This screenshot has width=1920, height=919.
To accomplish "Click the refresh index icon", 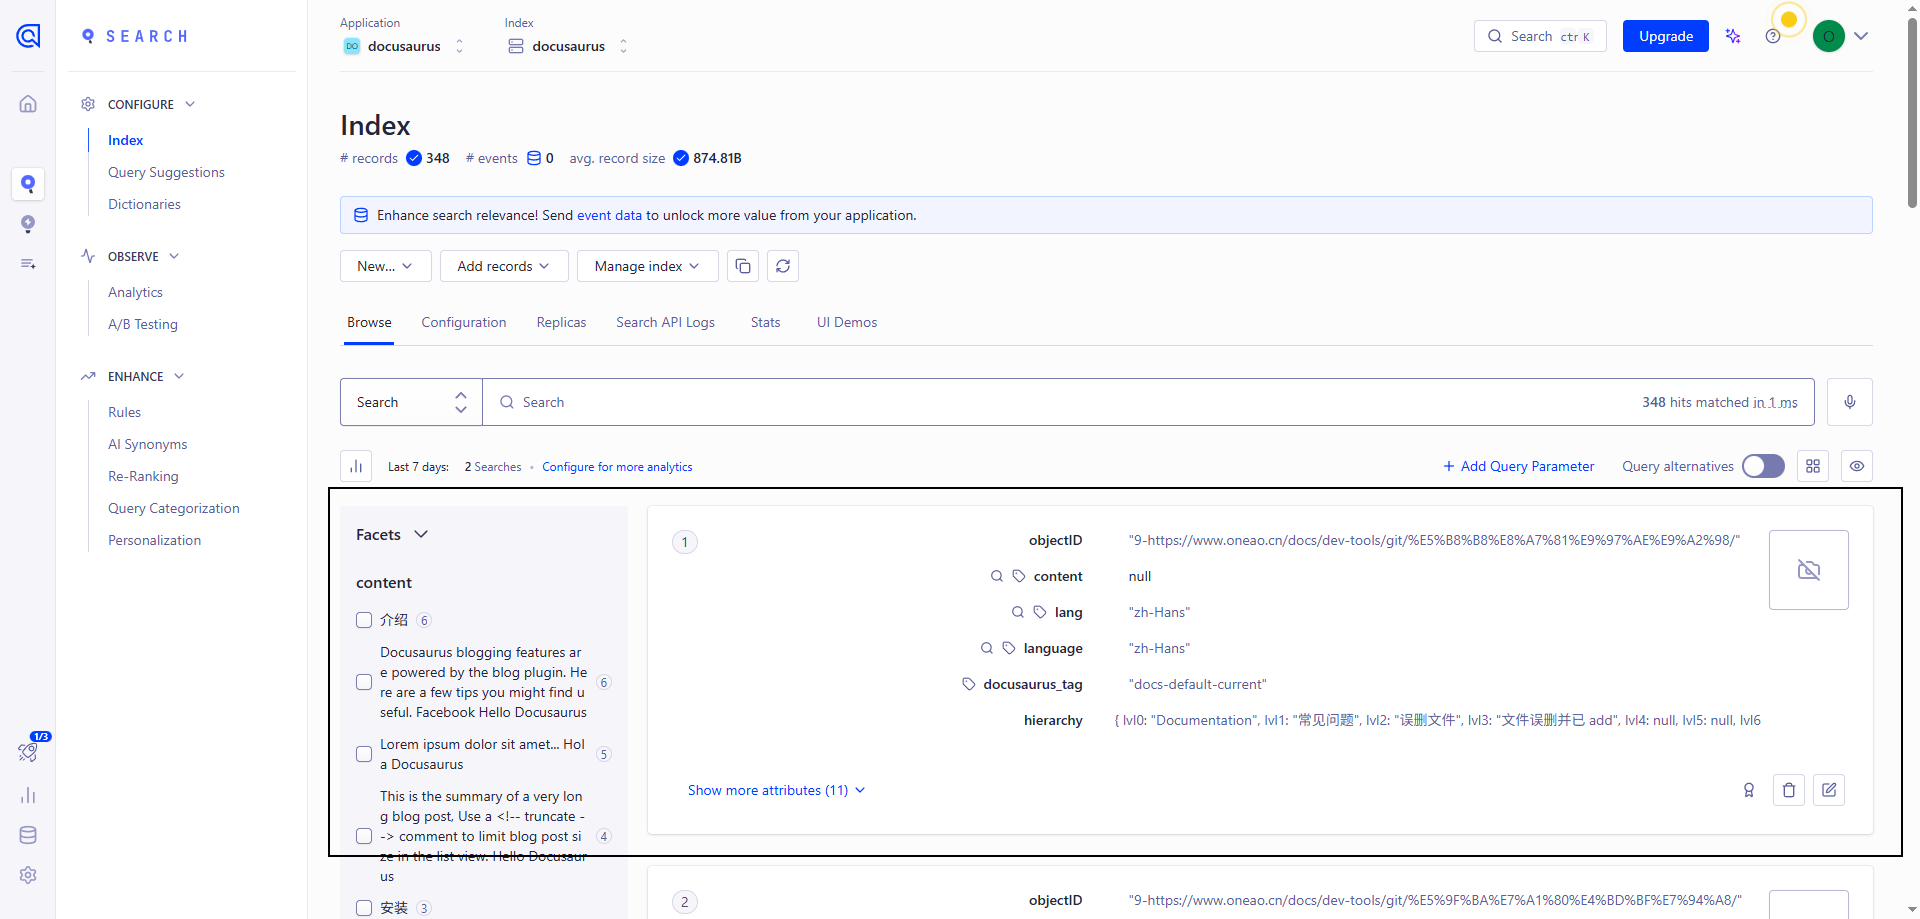I will (x=783, y=266).
